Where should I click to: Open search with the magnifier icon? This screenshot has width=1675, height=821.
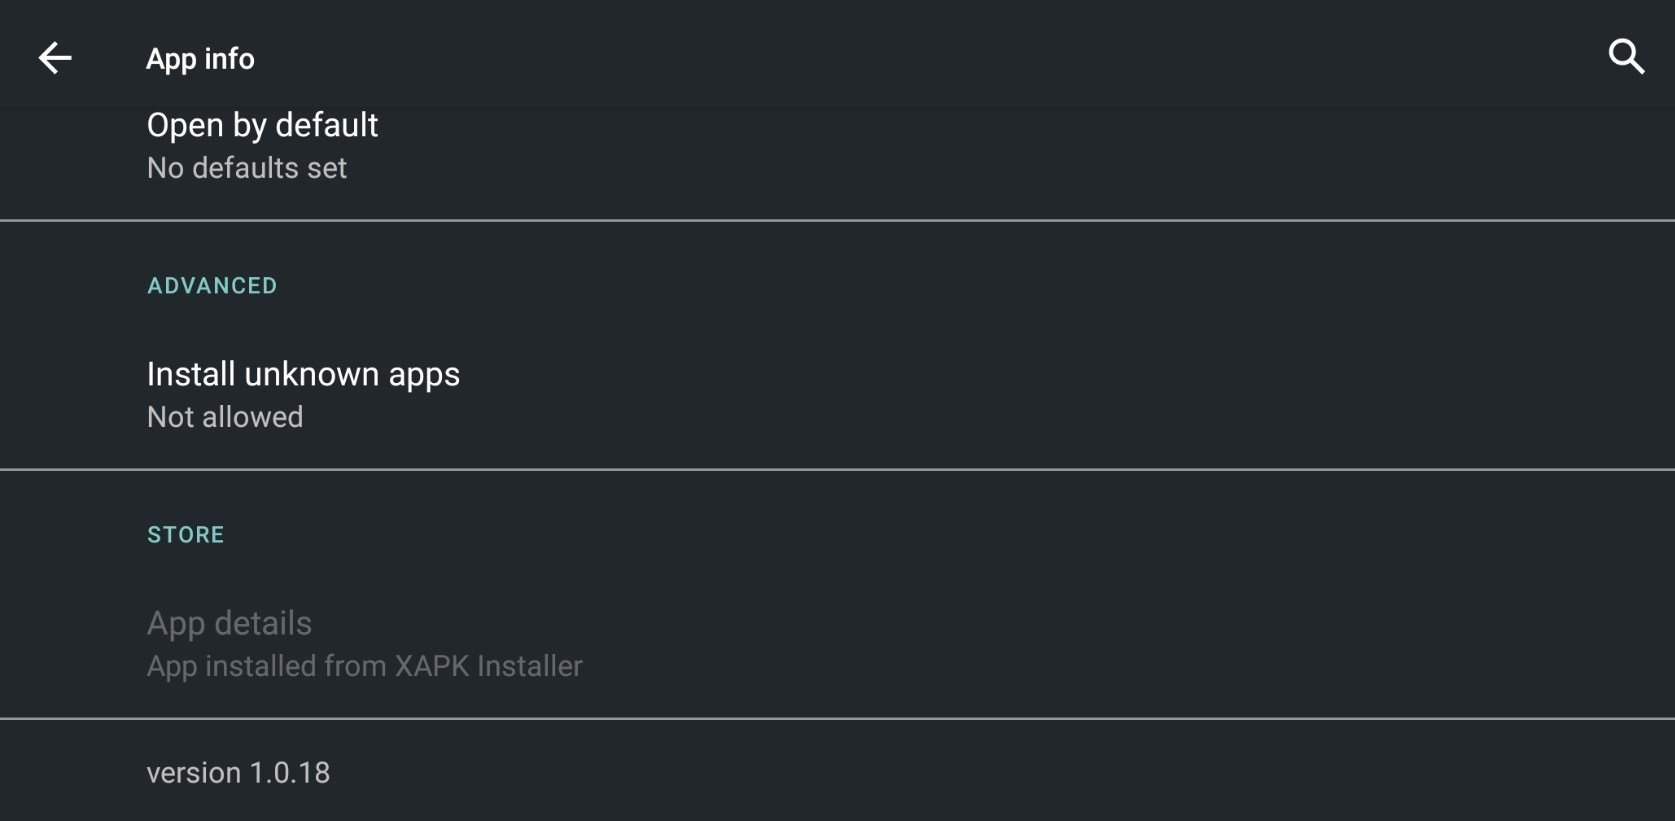pos(1626,57)
